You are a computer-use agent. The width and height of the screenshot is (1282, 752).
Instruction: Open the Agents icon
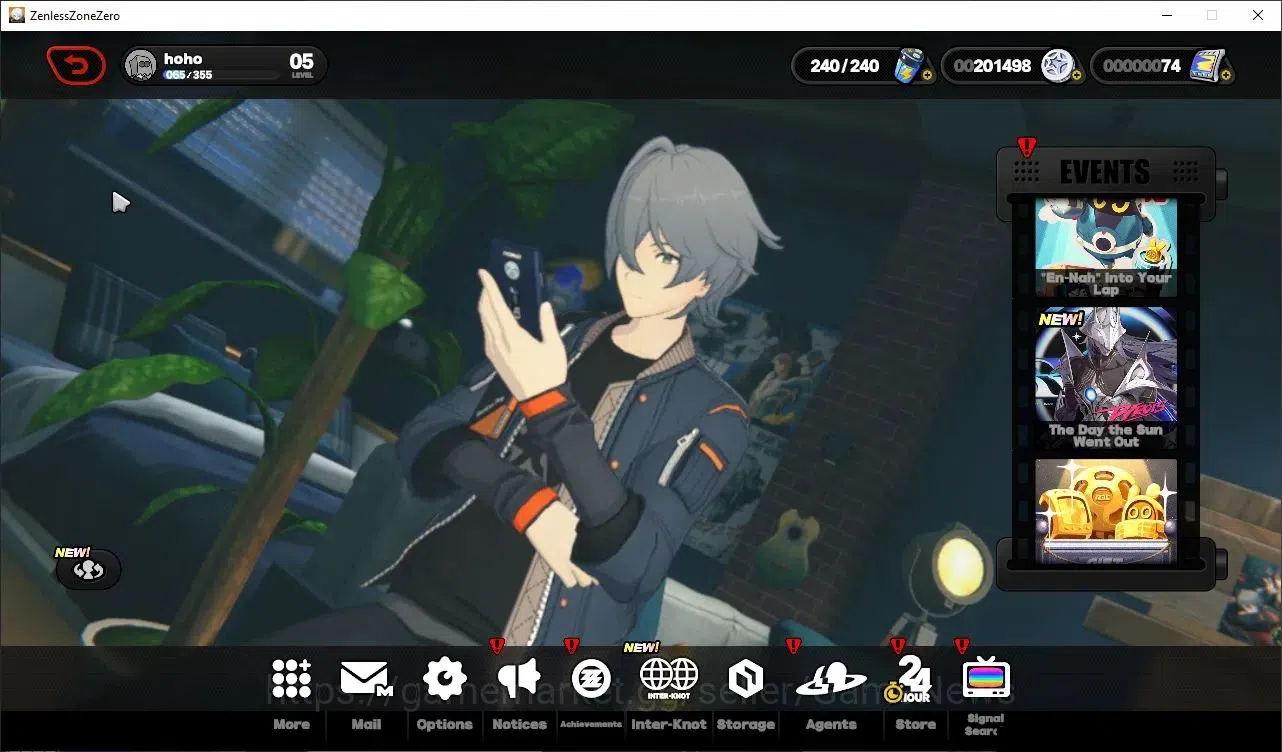pos(830,680)
